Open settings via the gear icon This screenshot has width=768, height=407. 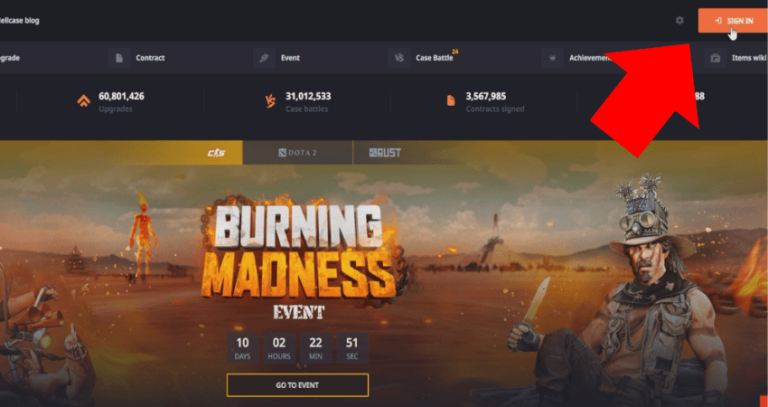pyautogui.click(x=679, y=21)
